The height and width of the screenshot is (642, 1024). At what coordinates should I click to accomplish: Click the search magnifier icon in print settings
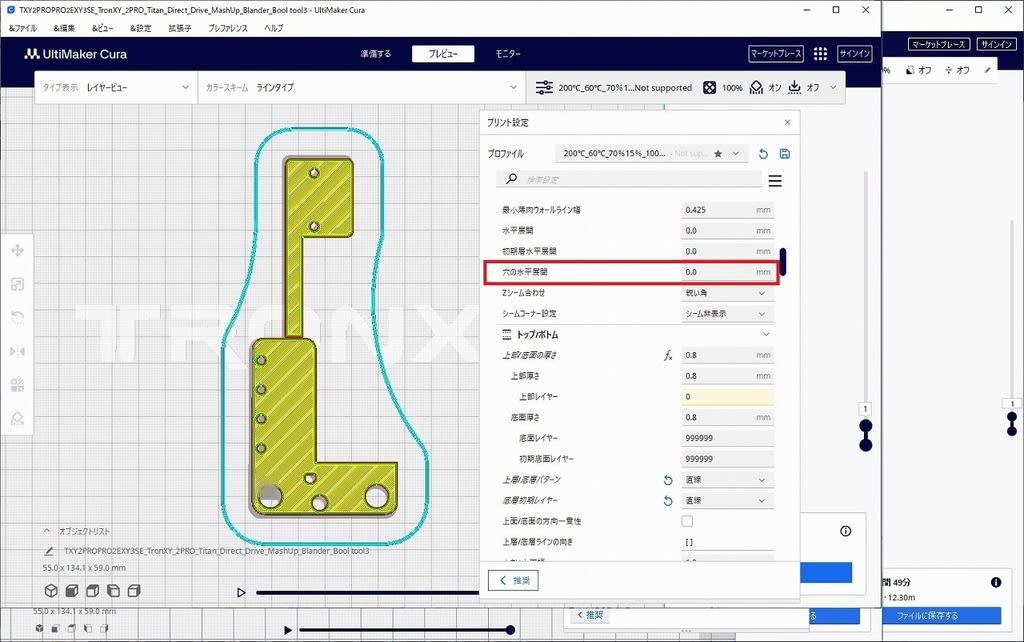pyautogui.click(x=511, y=179)
